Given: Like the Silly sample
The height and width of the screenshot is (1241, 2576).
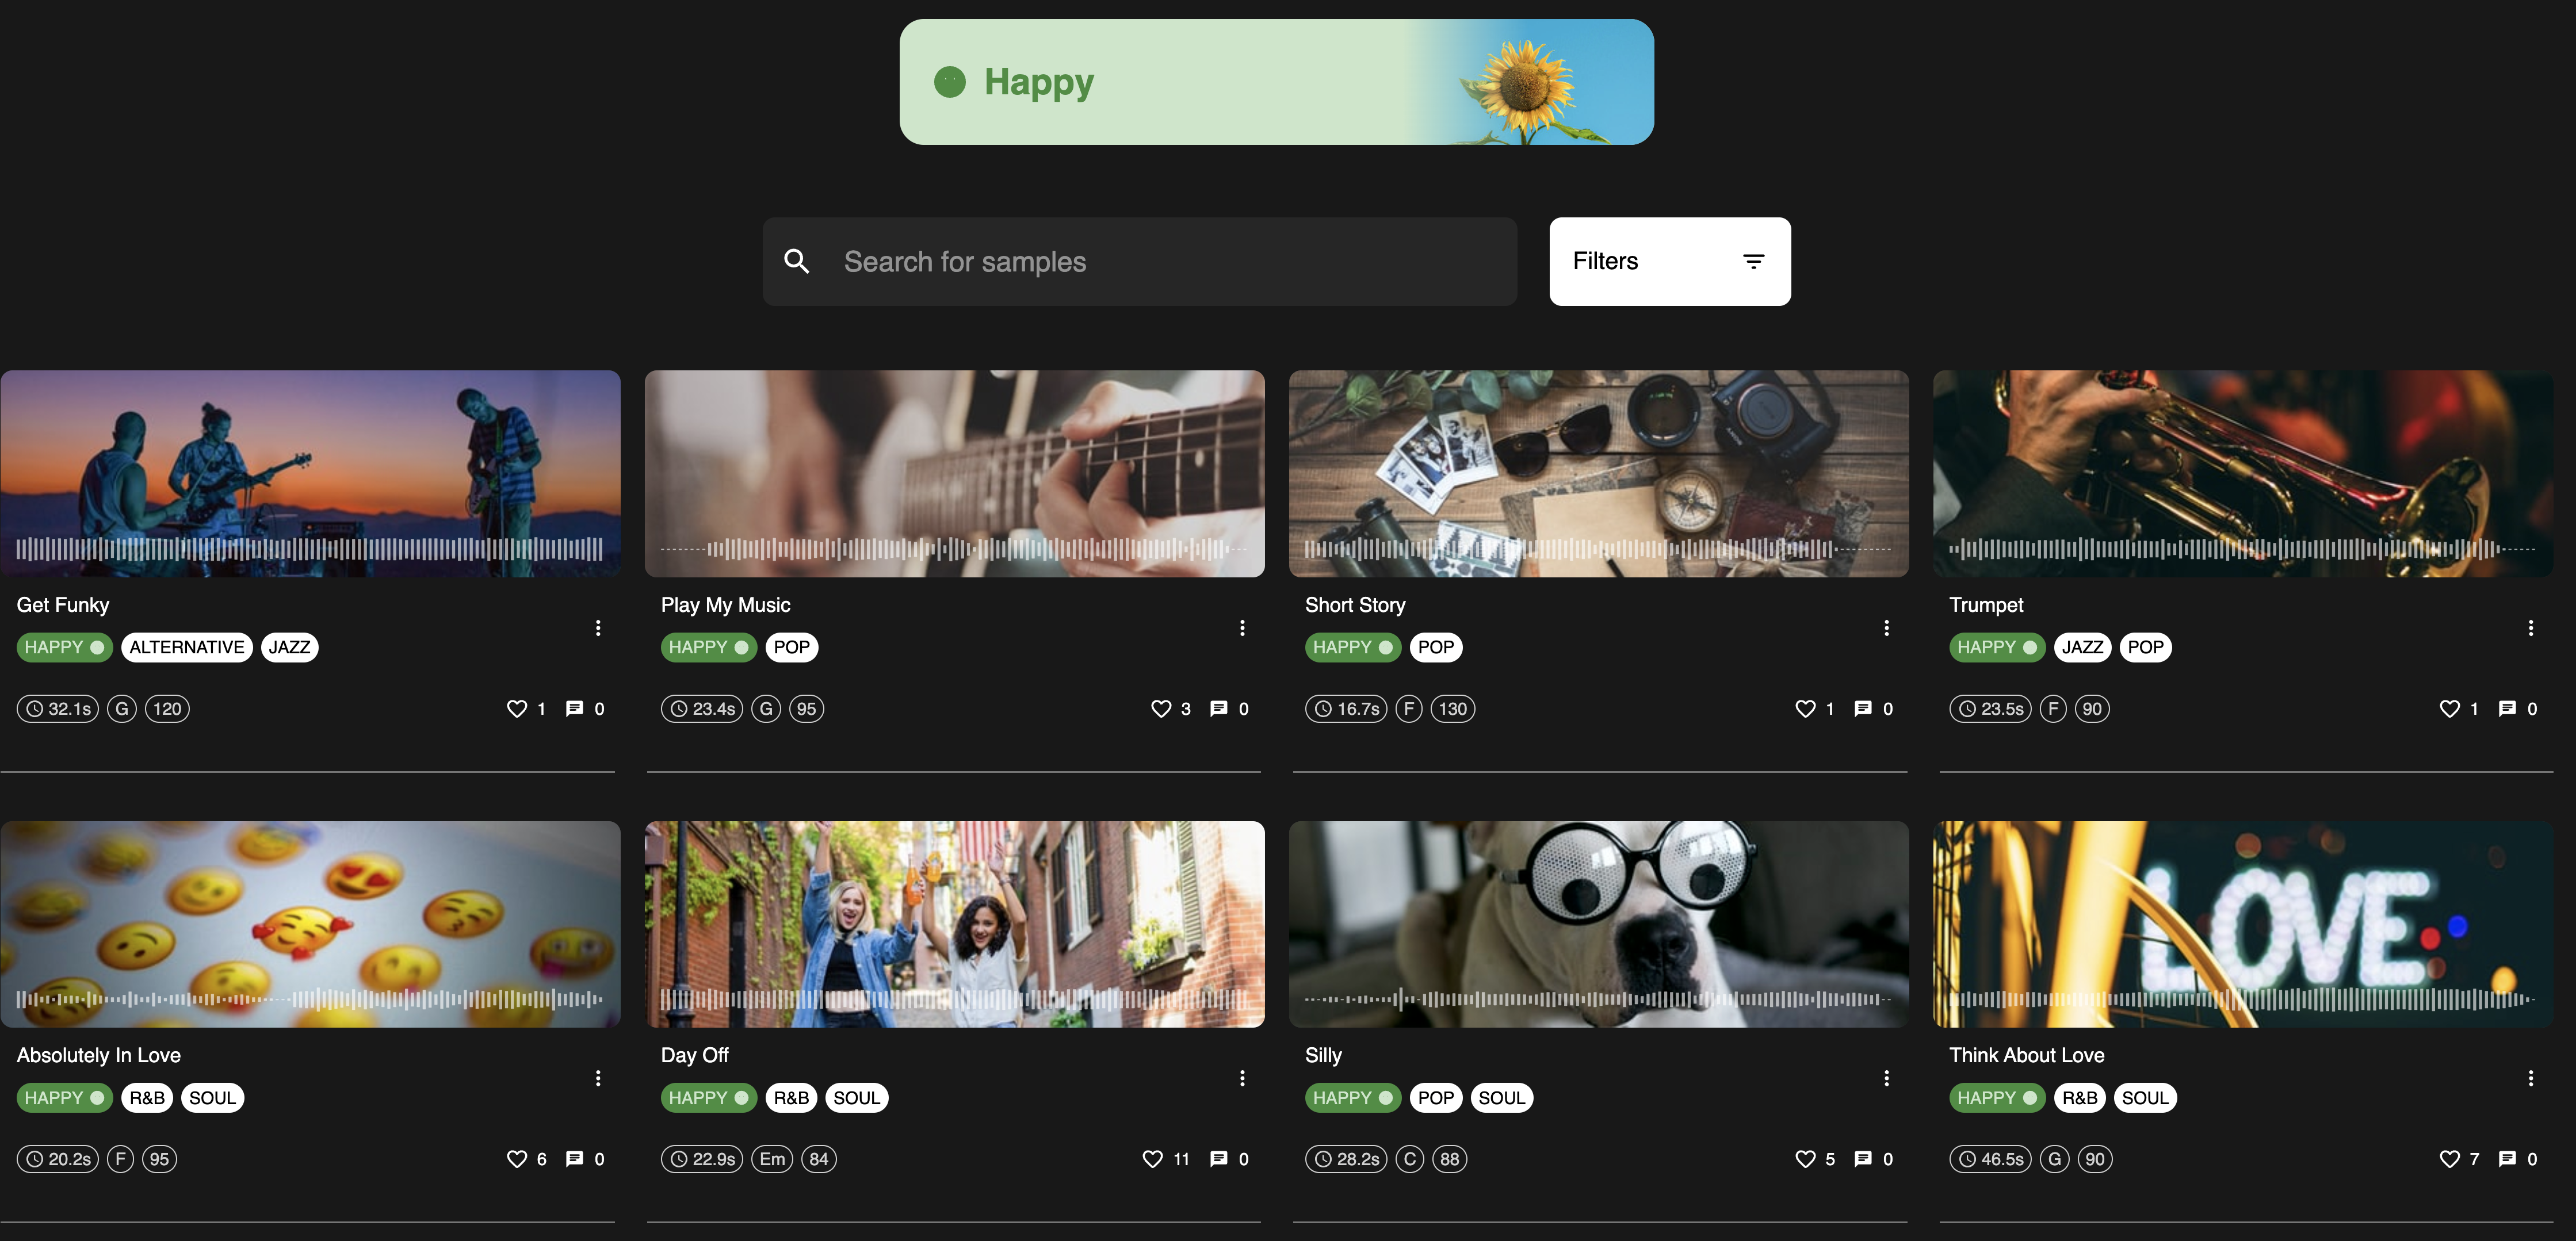Looking at the screenshot, I should pyautogui.click(x=1804, y=1159).
